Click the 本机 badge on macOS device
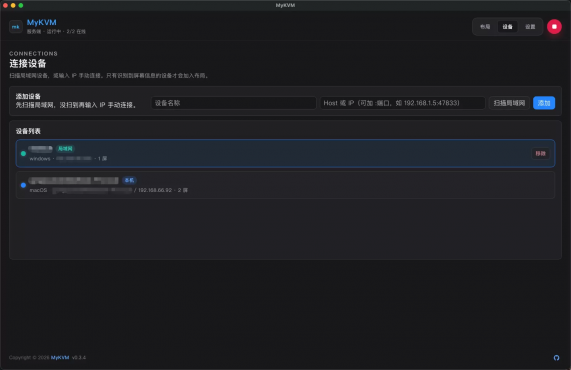The width and height of the screenshot is (571, 370). pos(129,180)
